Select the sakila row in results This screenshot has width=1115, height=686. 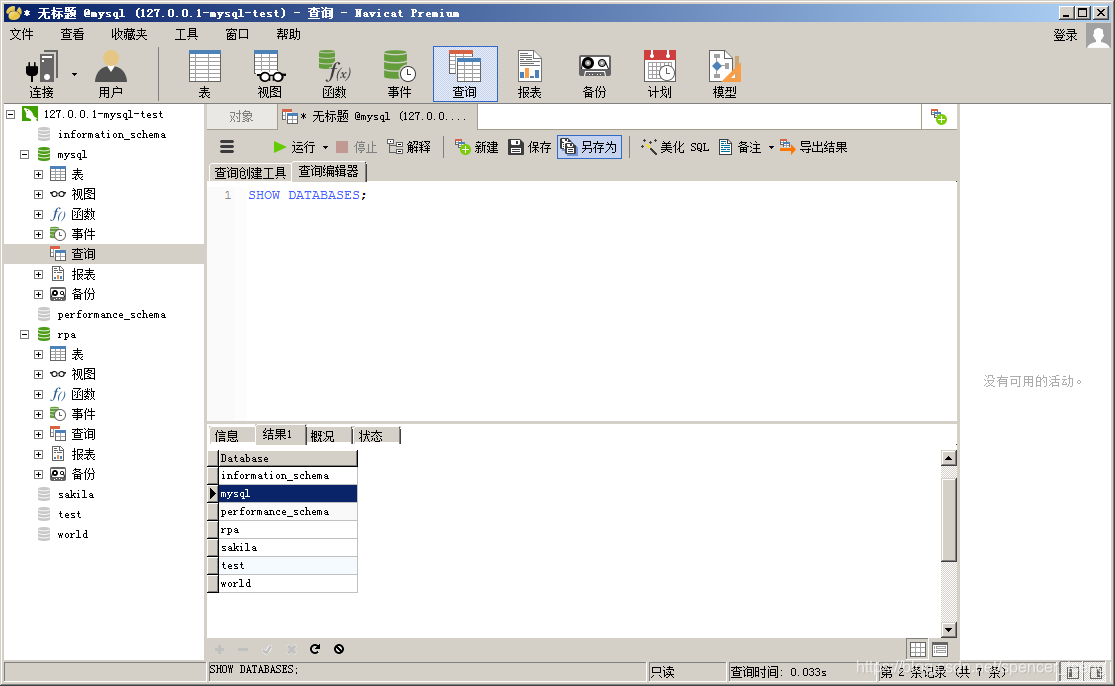click(x=287, y=547)
